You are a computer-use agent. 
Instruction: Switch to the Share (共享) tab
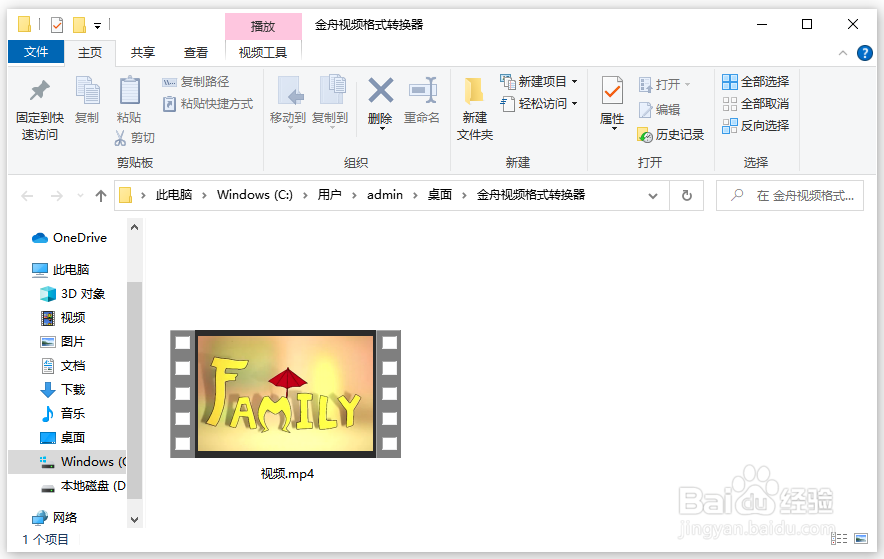(143, 52)
